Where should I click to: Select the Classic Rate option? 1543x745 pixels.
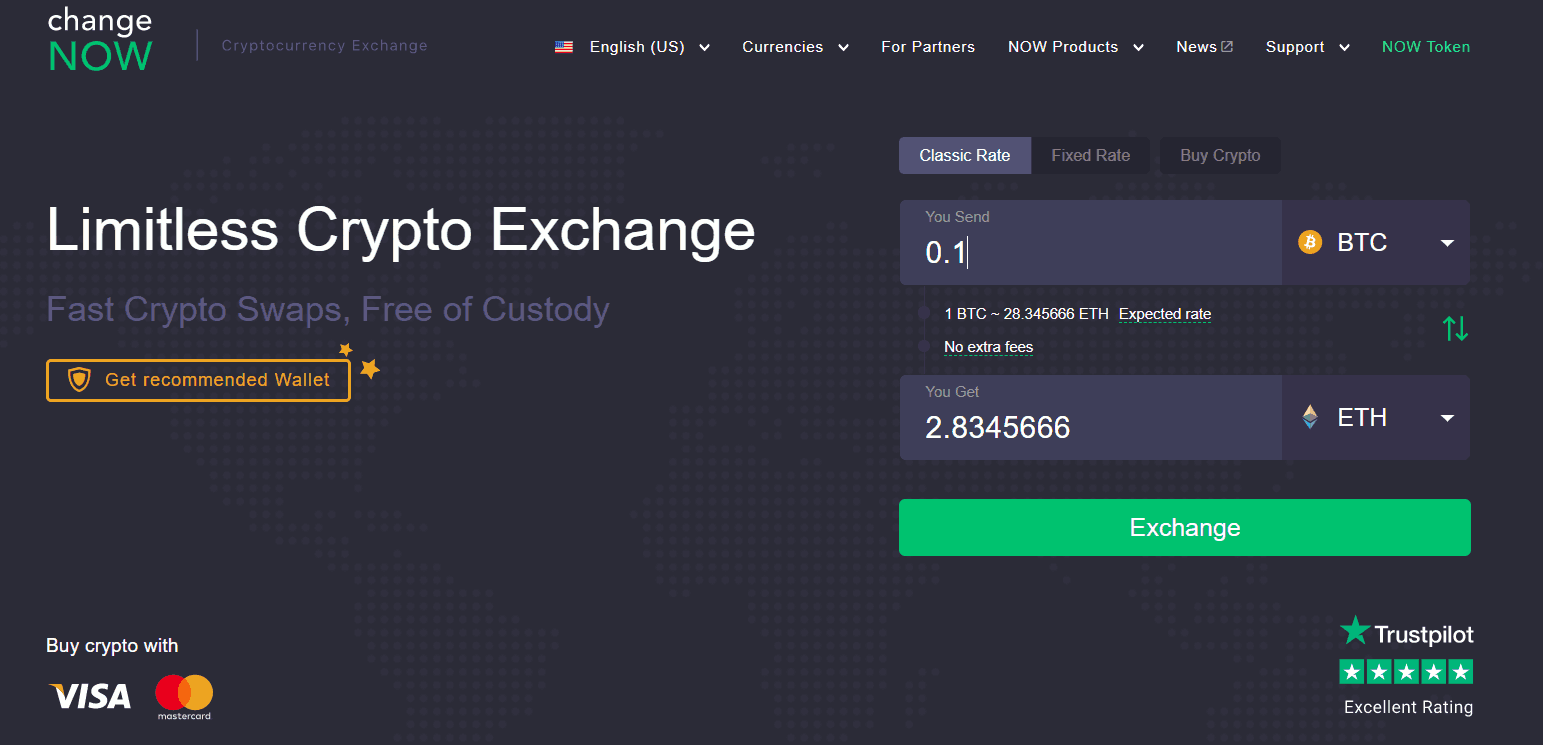pyautogui.click(x=964, y=156)
